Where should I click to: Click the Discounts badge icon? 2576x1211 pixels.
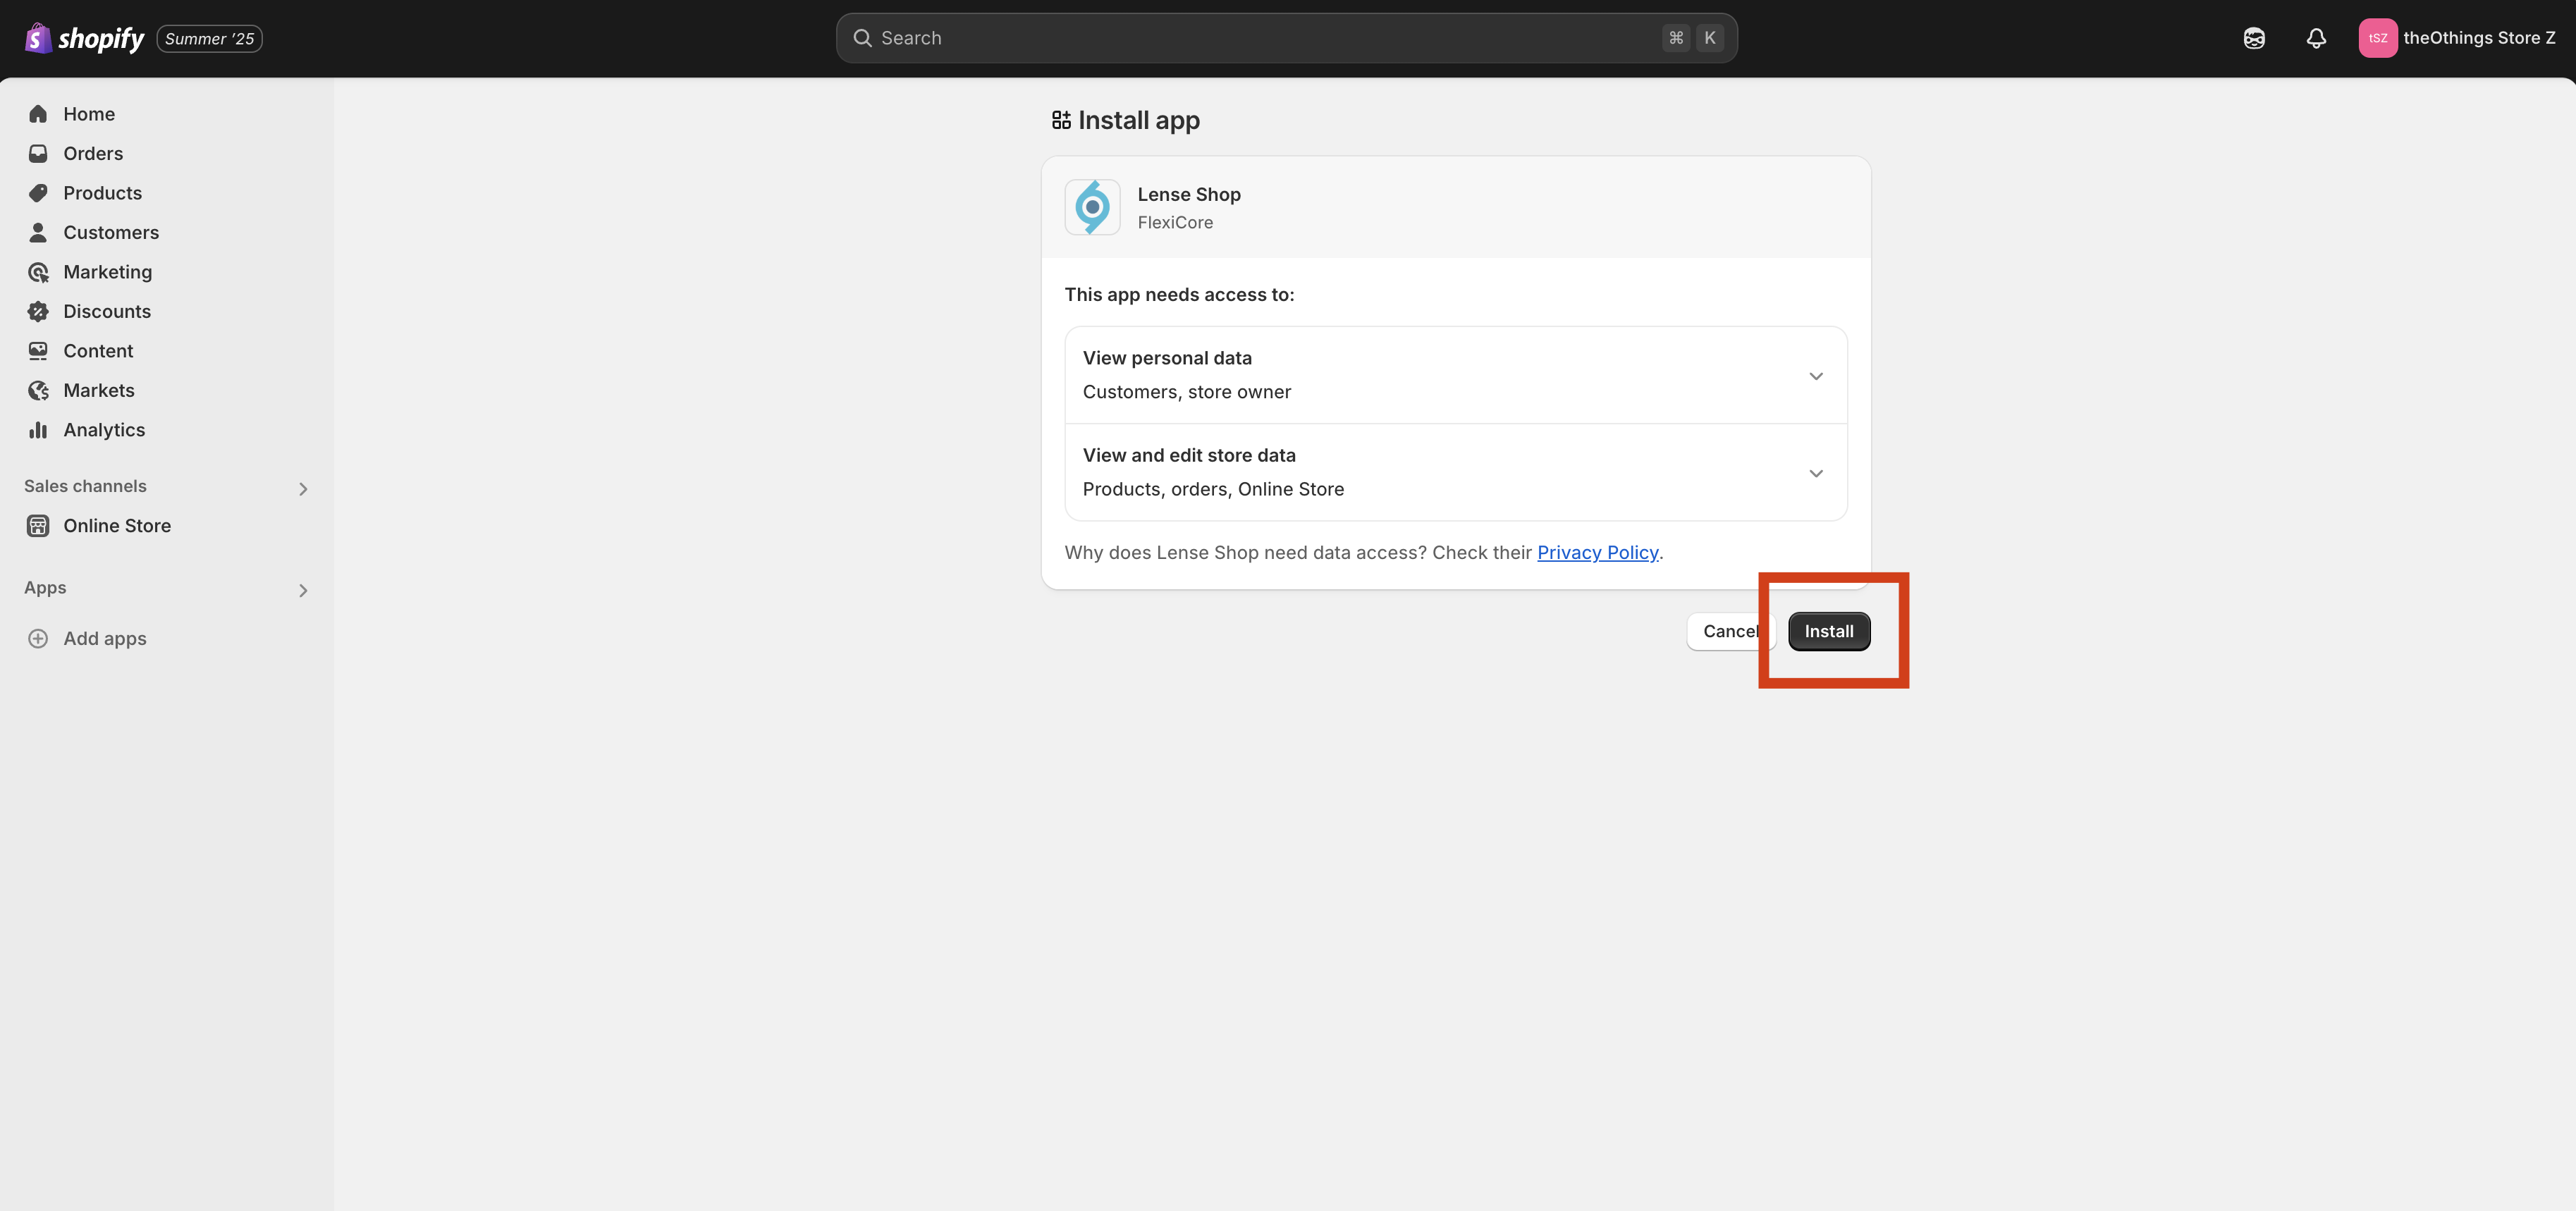[38, 311]
